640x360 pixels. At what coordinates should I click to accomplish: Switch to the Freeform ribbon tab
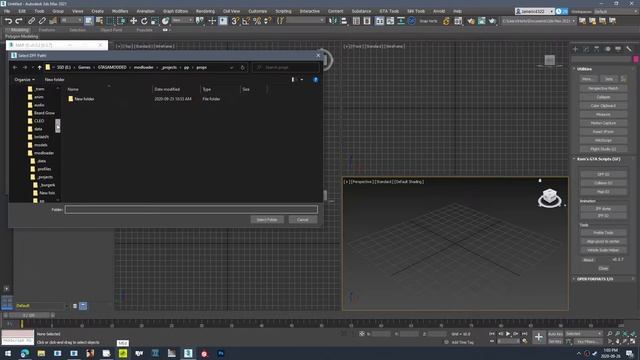pos(47,30)
